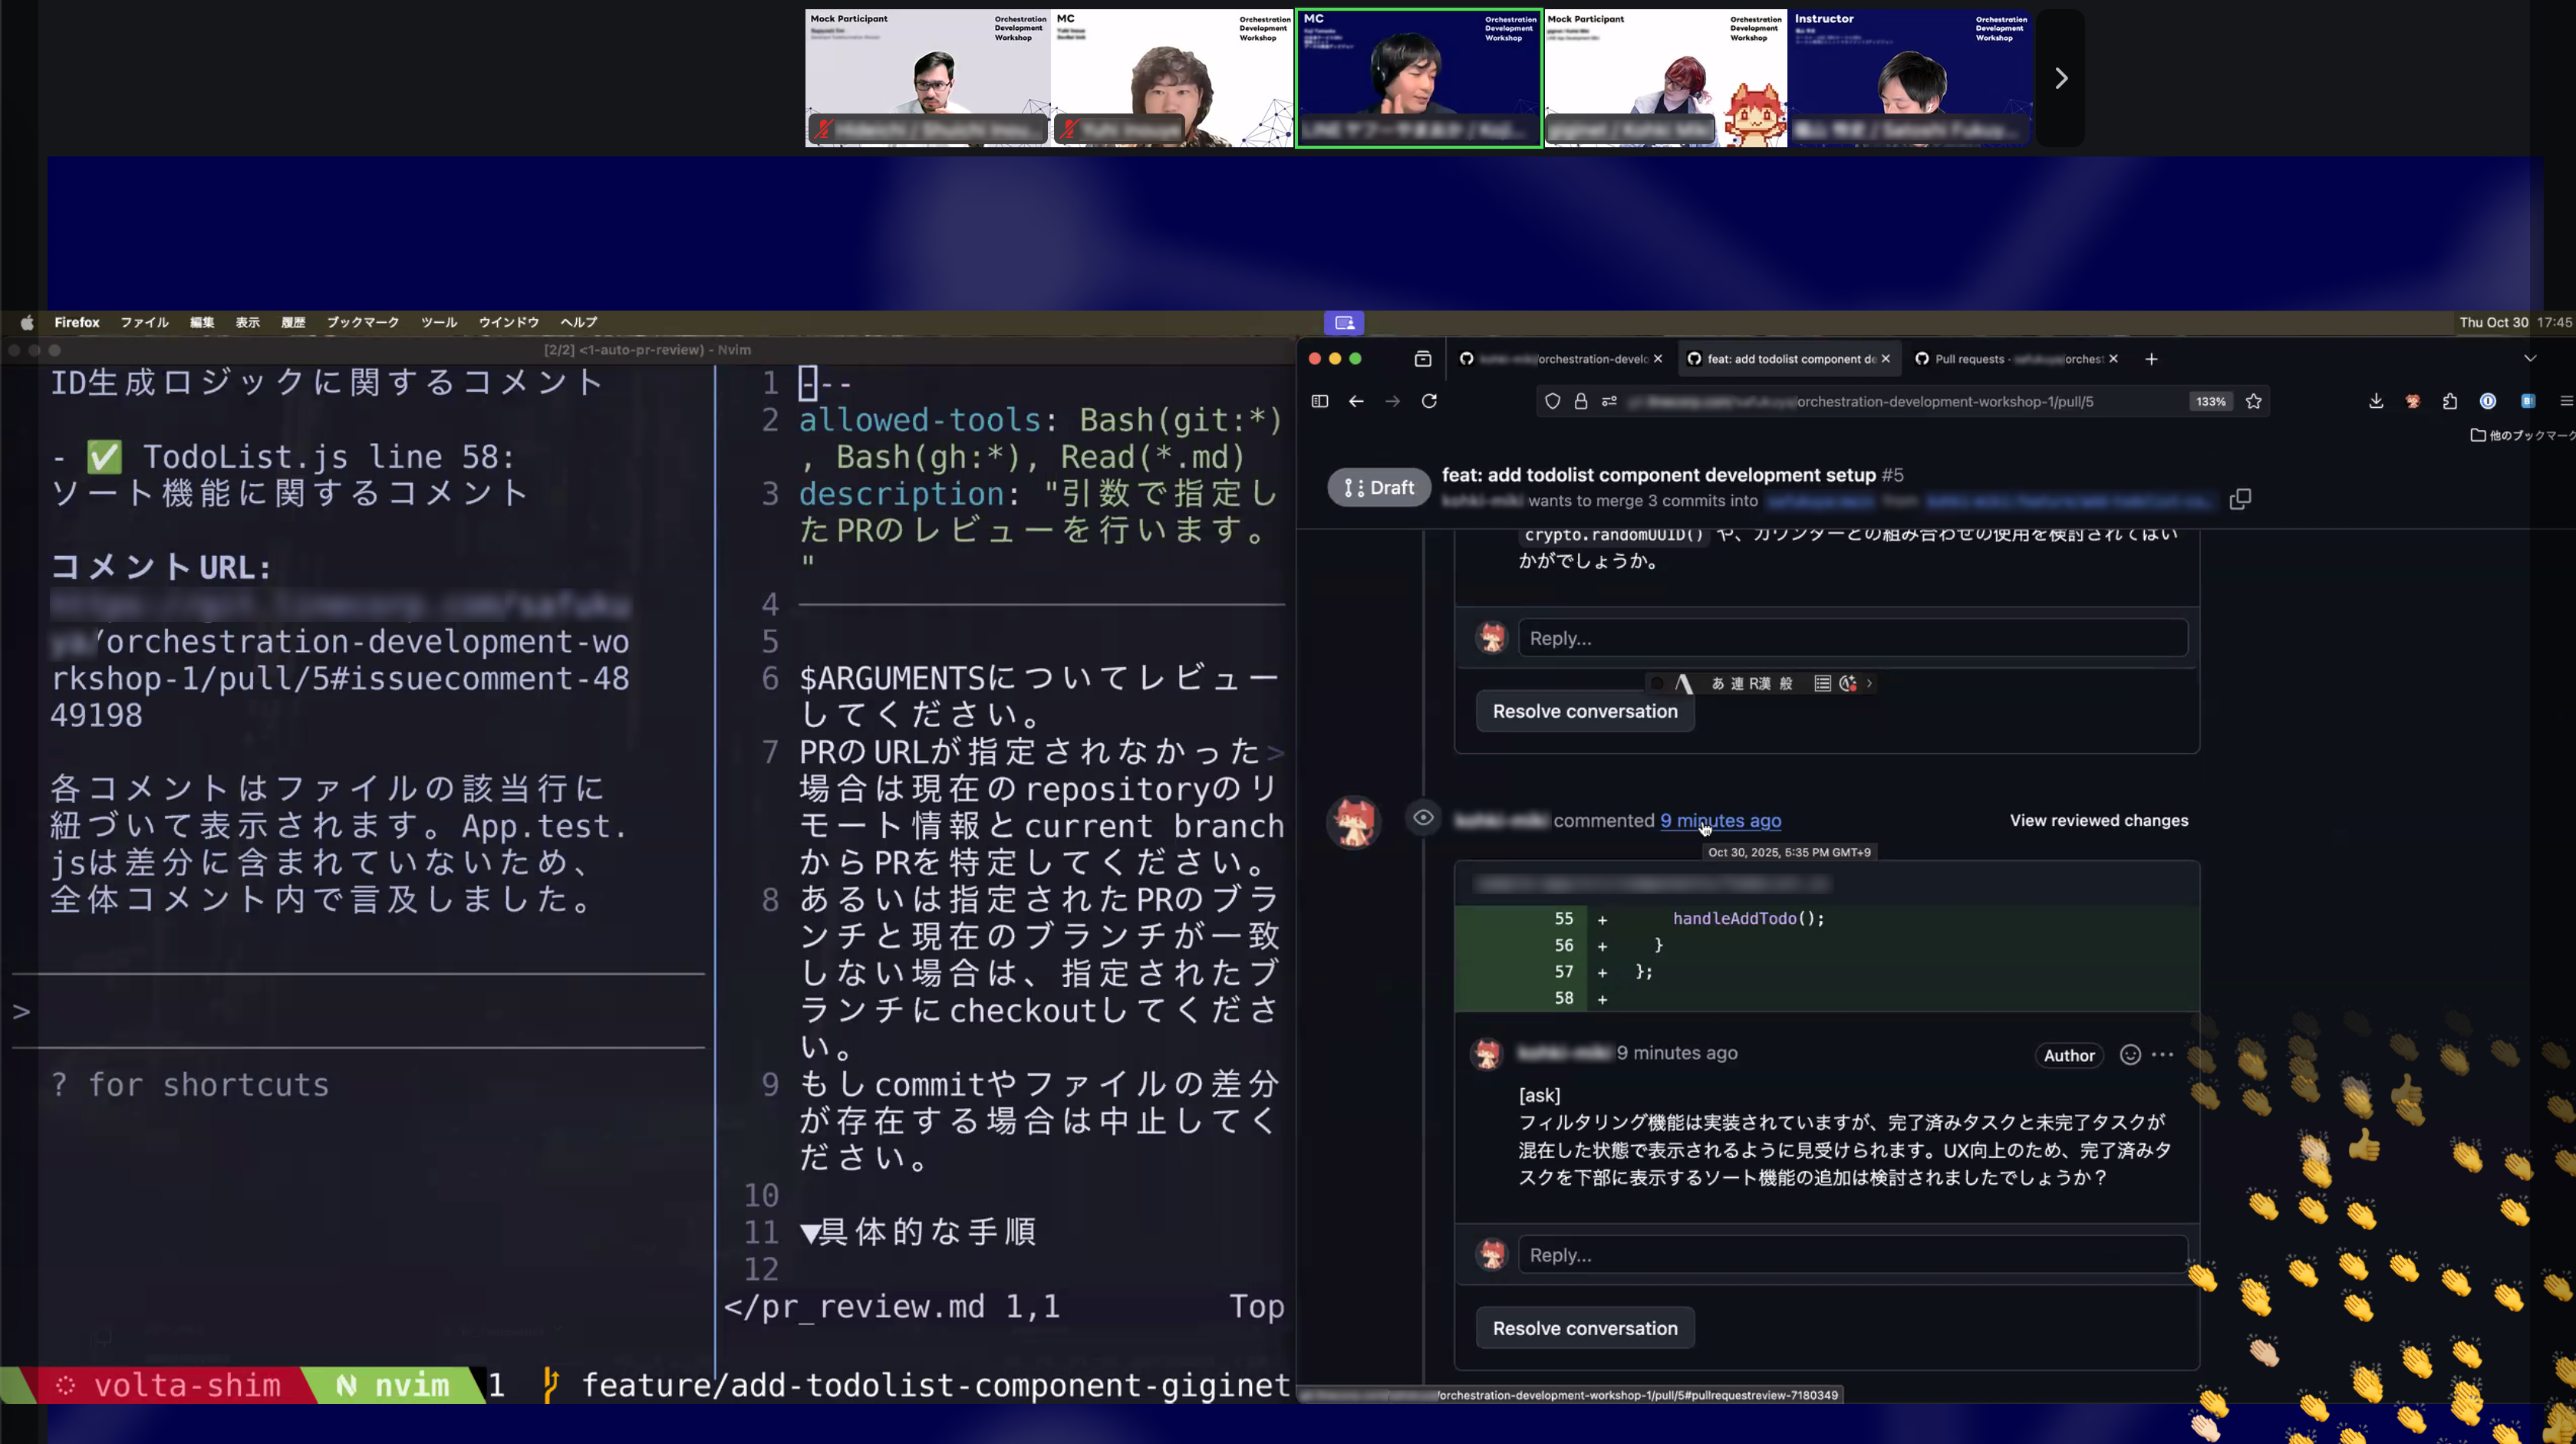Reload the current page in Firefox
The height and width of the screenshot is (1444, 2576).
(1430, 401)
